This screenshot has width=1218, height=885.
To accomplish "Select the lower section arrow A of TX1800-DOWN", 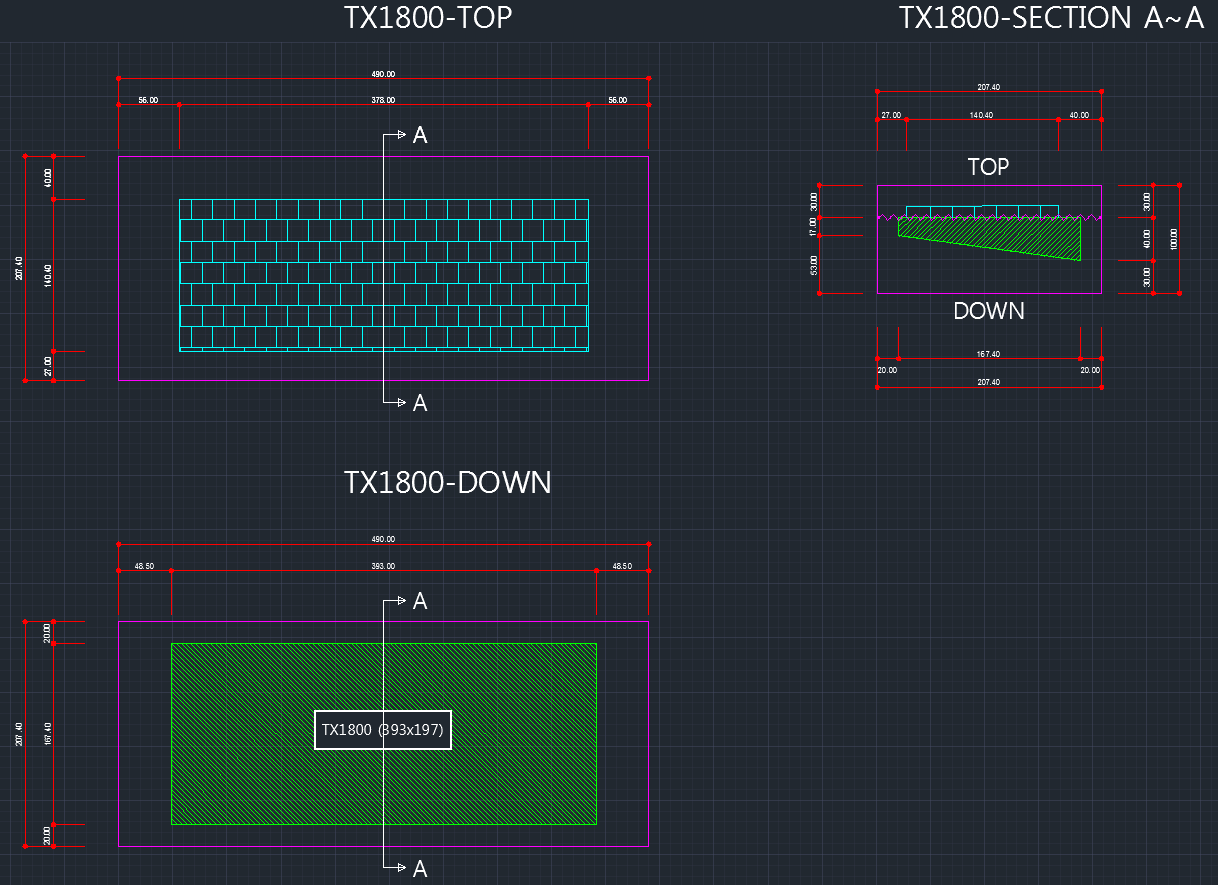I will click(419, 869).
